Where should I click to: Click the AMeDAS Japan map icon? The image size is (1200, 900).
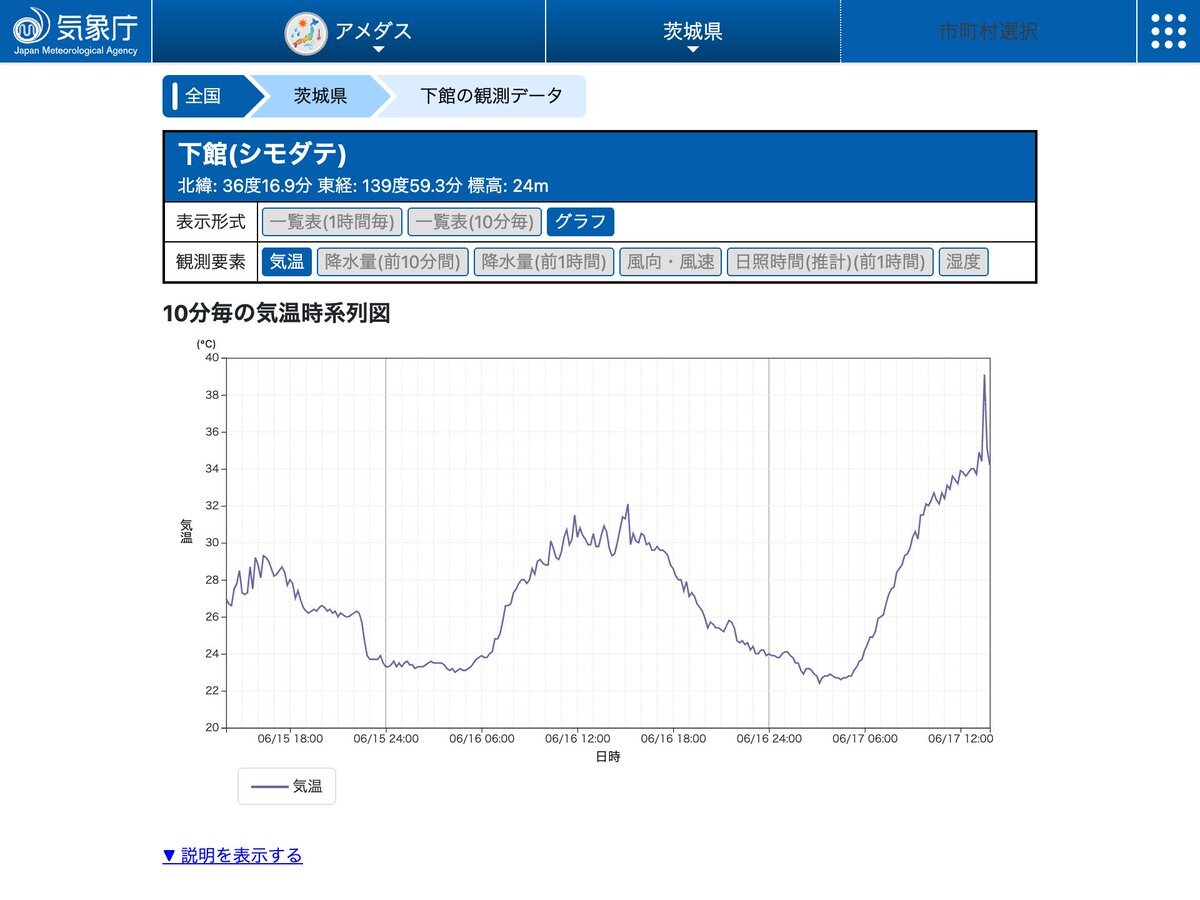pos(305,32)
